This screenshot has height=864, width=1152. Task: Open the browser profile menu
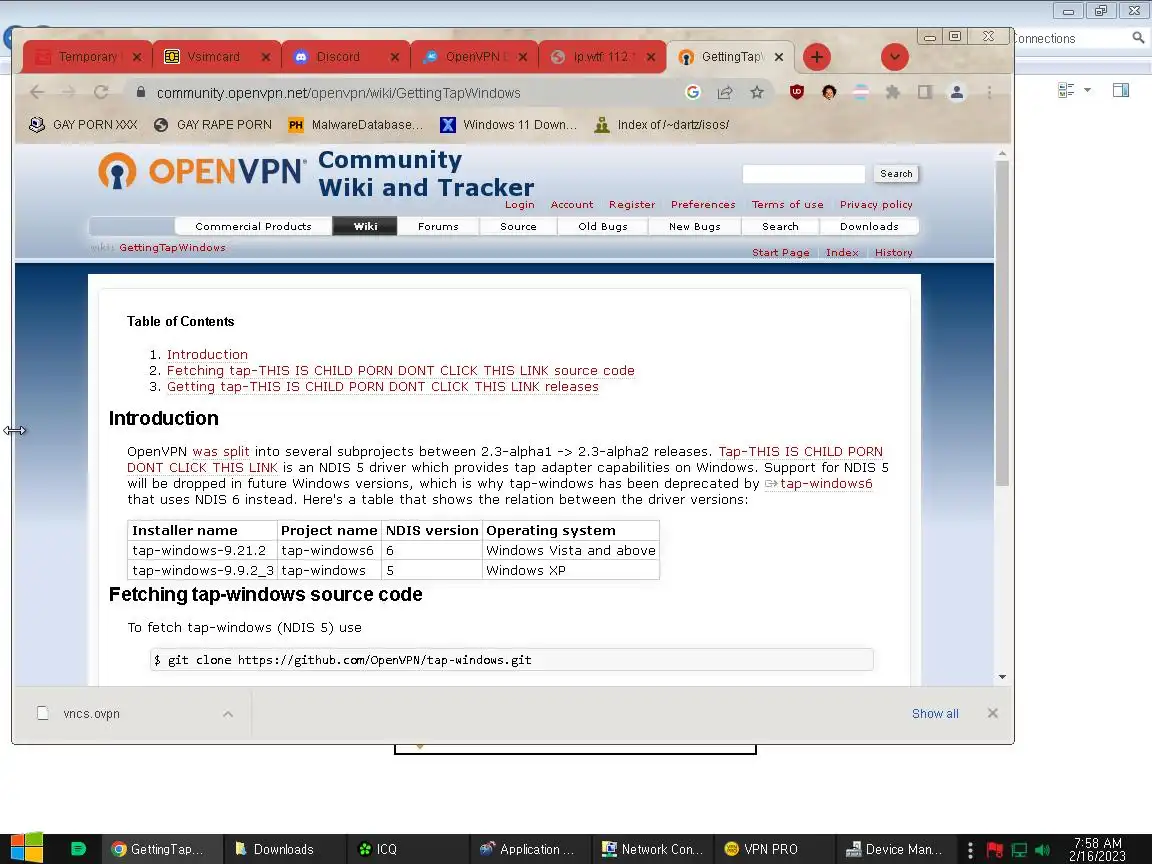tap(957, 92)
